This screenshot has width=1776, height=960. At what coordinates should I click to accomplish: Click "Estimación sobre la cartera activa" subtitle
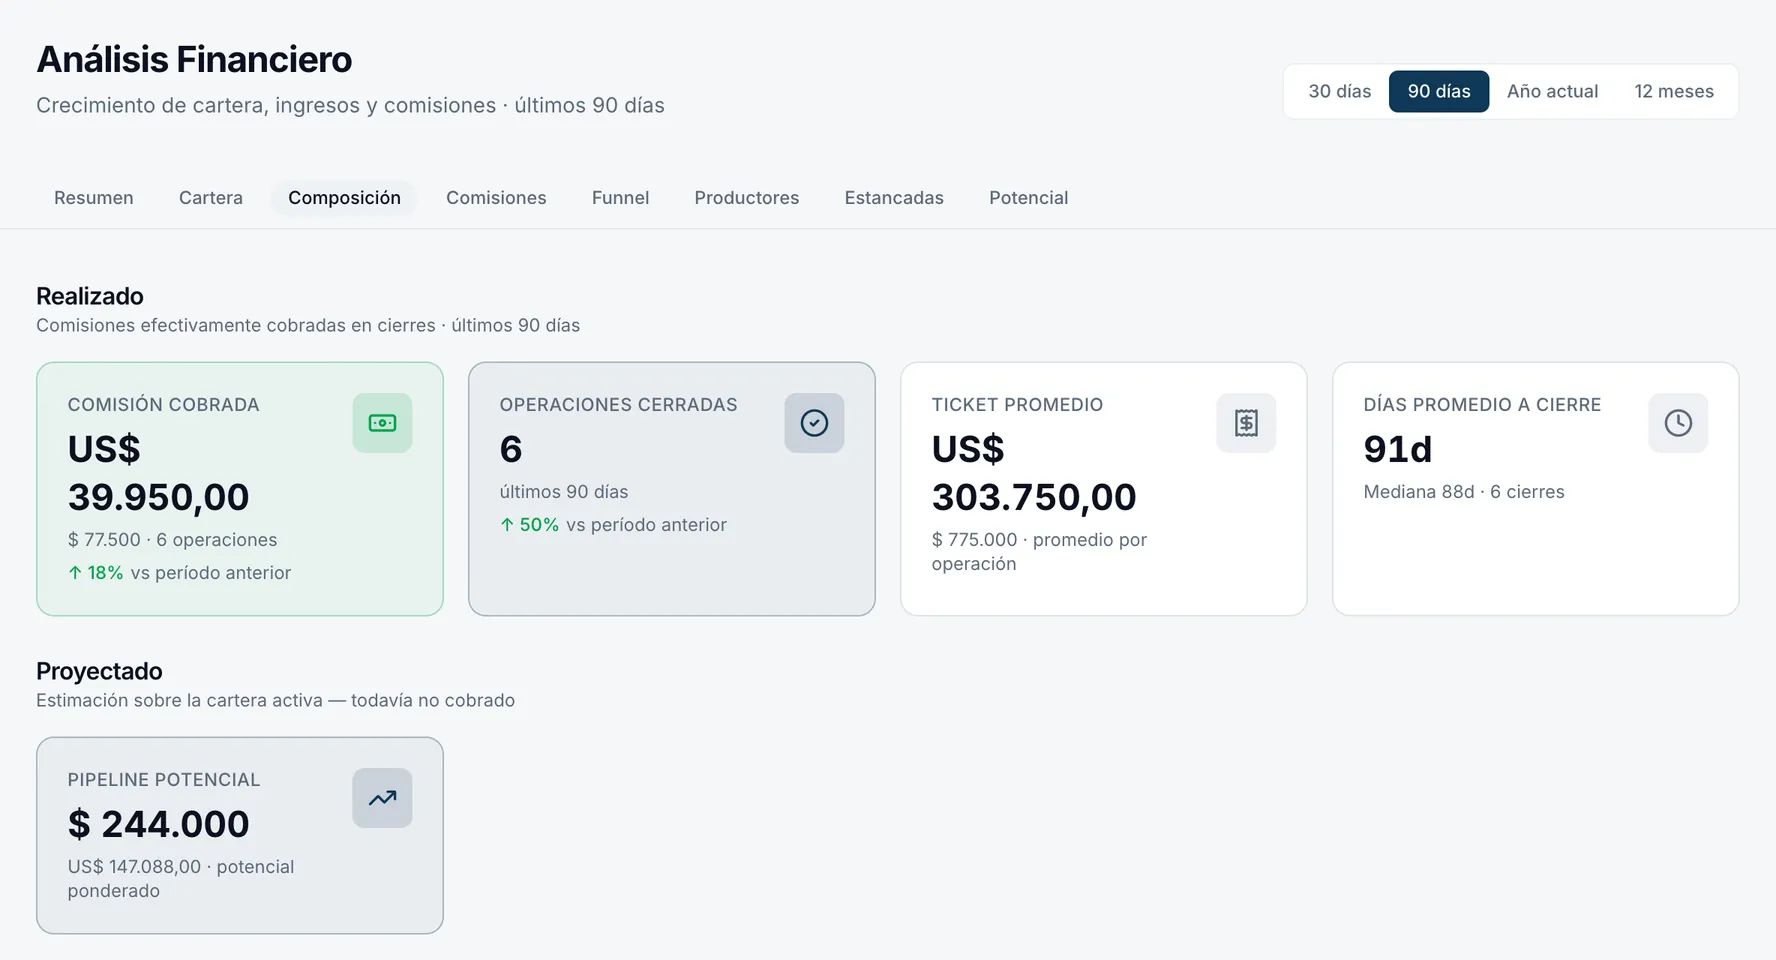pyautogui.click(x=179, y=701)
